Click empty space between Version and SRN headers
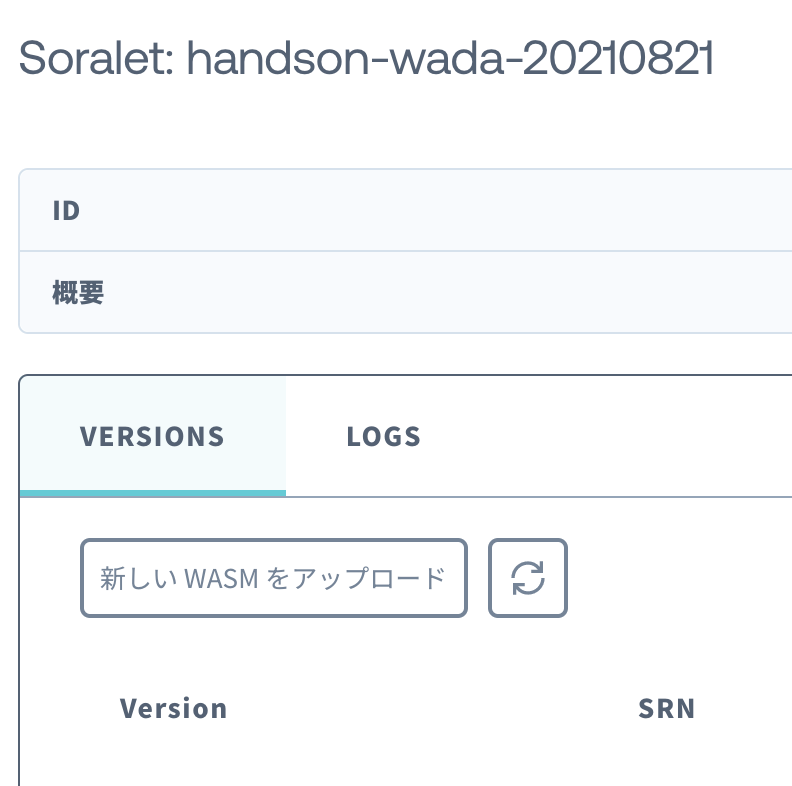The image size is (792, 786). click(x=432, y=708)
